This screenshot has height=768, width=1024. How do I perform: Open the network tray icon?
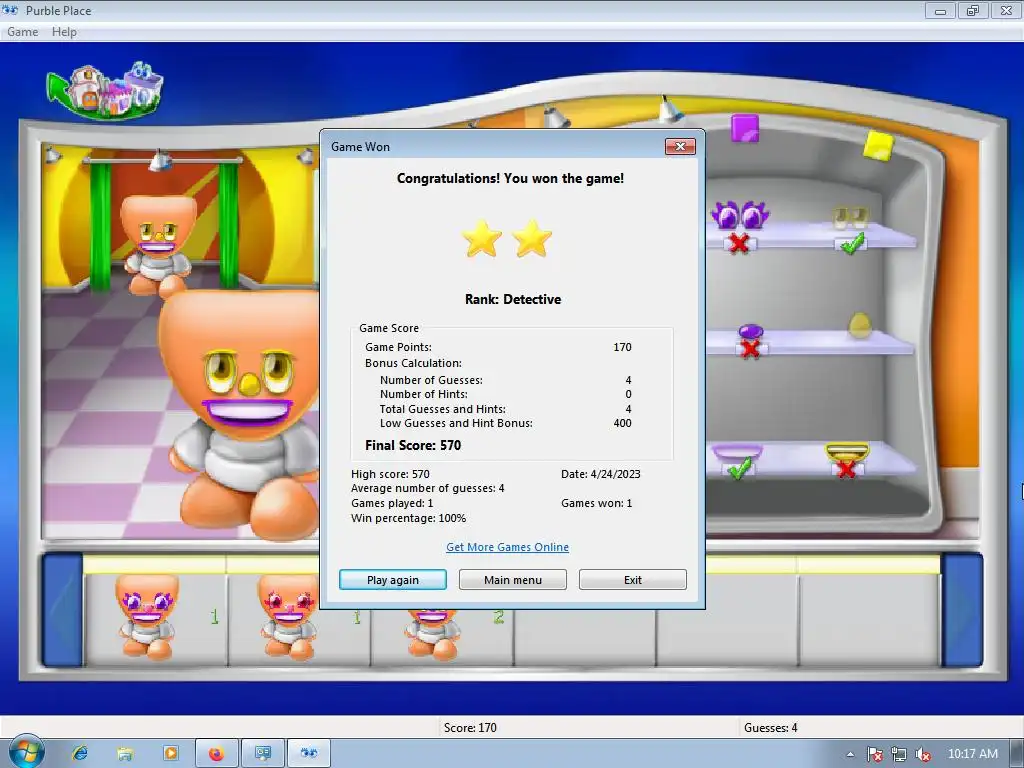(899, 754)
